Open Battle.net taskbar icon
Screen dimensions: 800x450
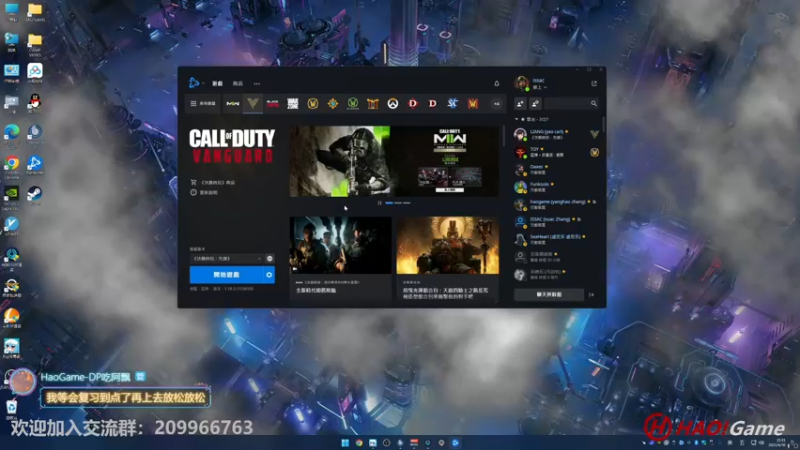(455, 443)
